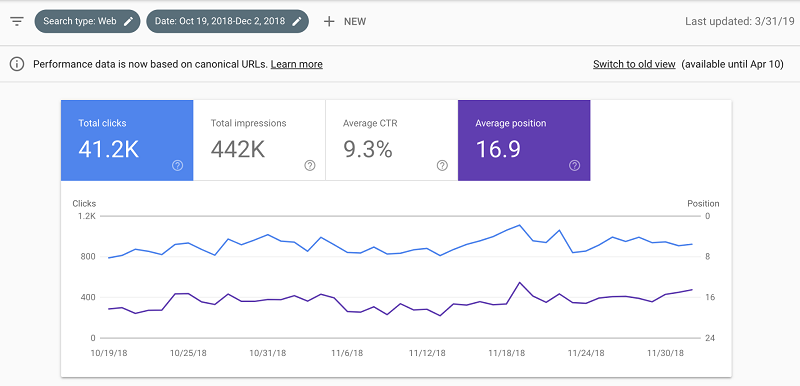Click Switch to old view link
The width and height of the screenshot is (800, 386).
point(634,64)
